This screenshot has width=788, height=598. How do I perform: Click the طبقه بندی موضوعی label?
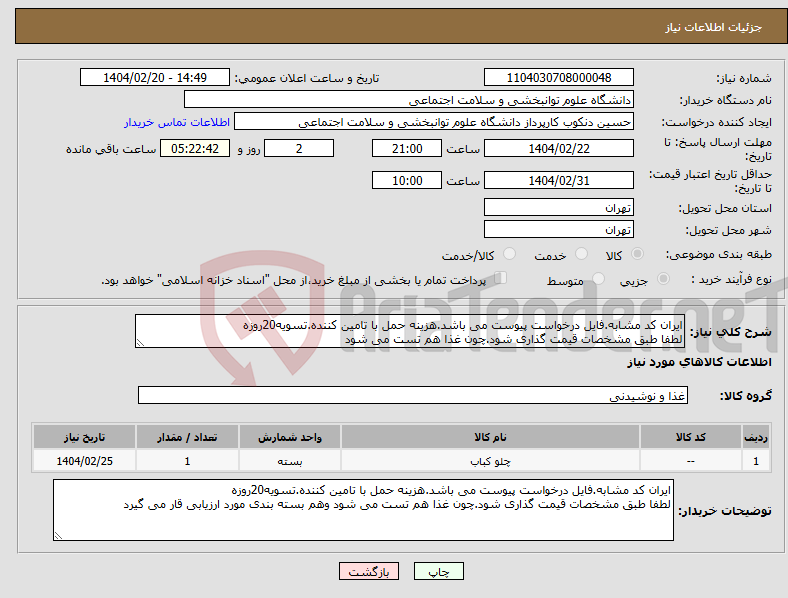719,254
